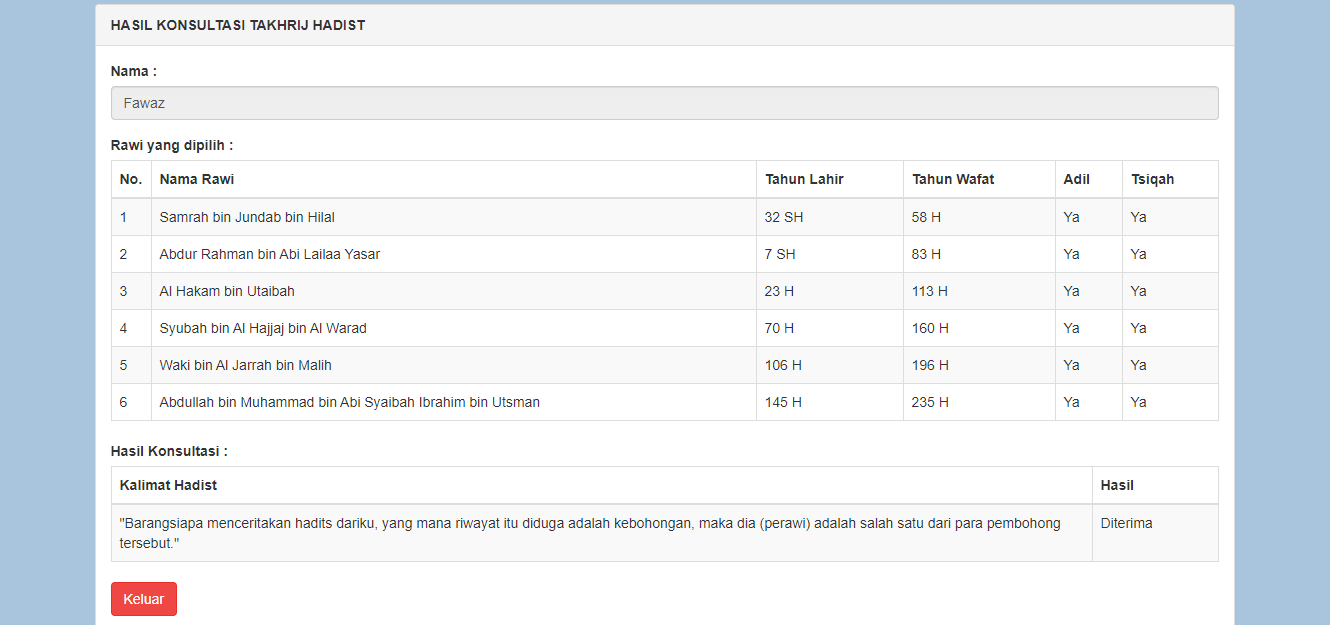Click the red Keluar button
Image resolution: width=1330 pixels, height=625 pixels.
[143, 599]
